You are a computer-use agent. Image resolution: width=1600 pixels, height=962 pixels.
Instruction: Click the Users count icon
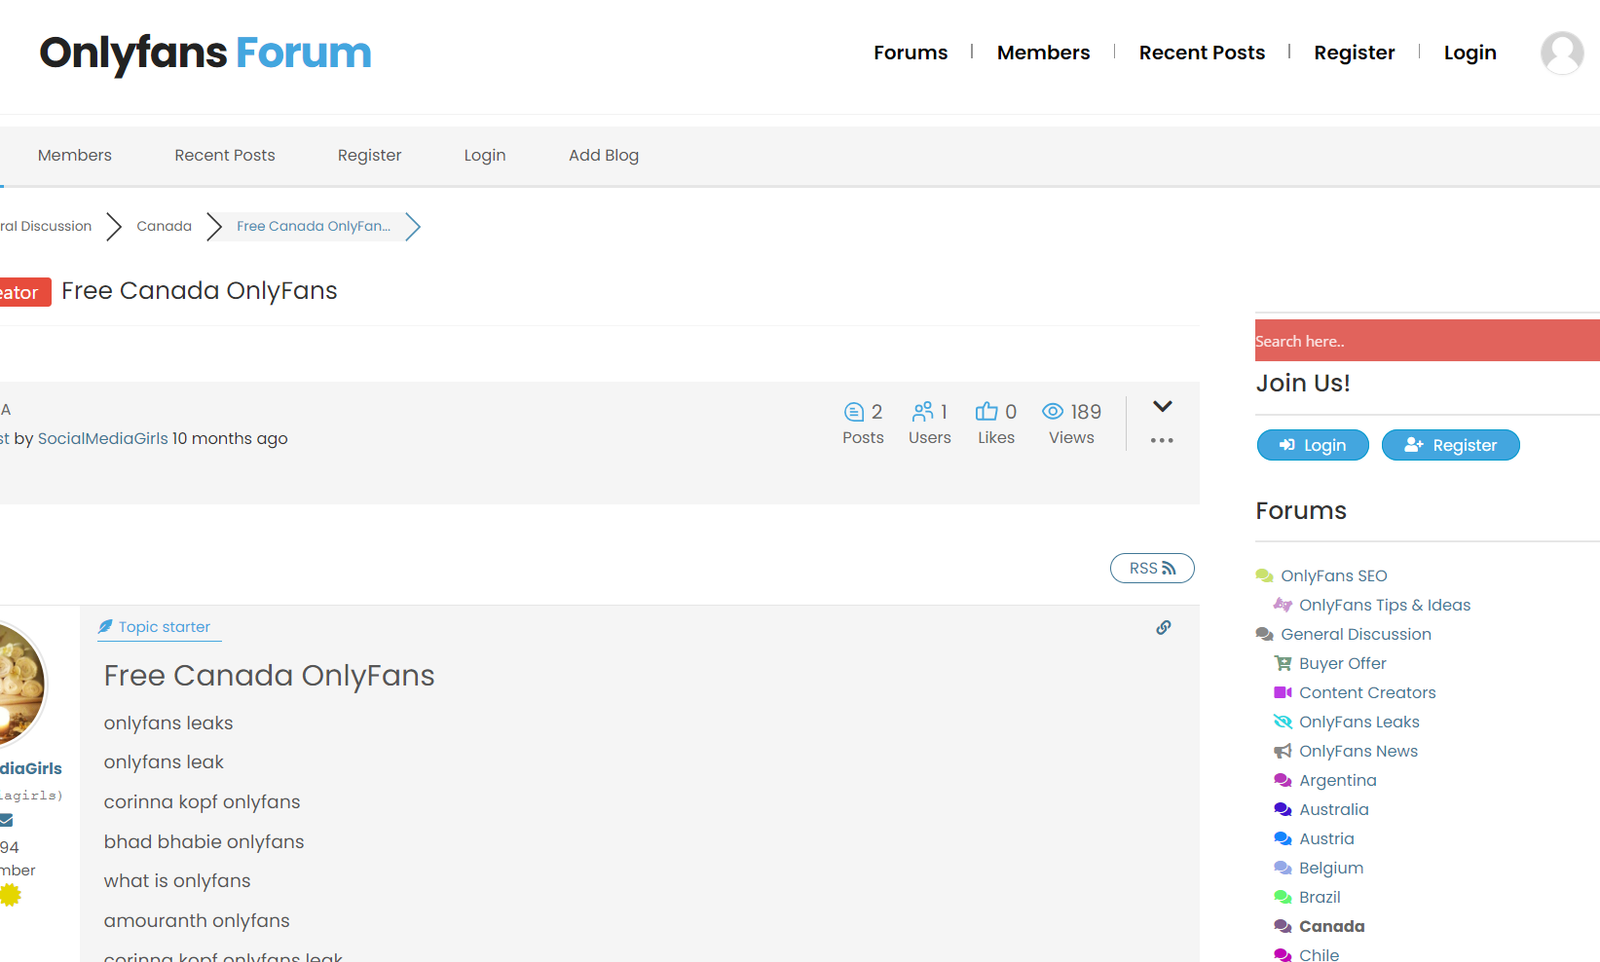pyautogui.click(x=922, y=412)
